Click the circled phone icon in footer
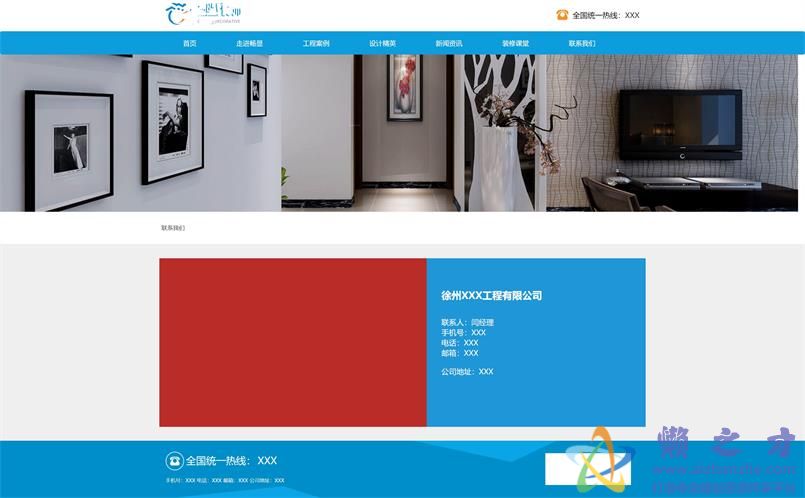This screenshot has width=805, height=498. (x=174, y=461)
